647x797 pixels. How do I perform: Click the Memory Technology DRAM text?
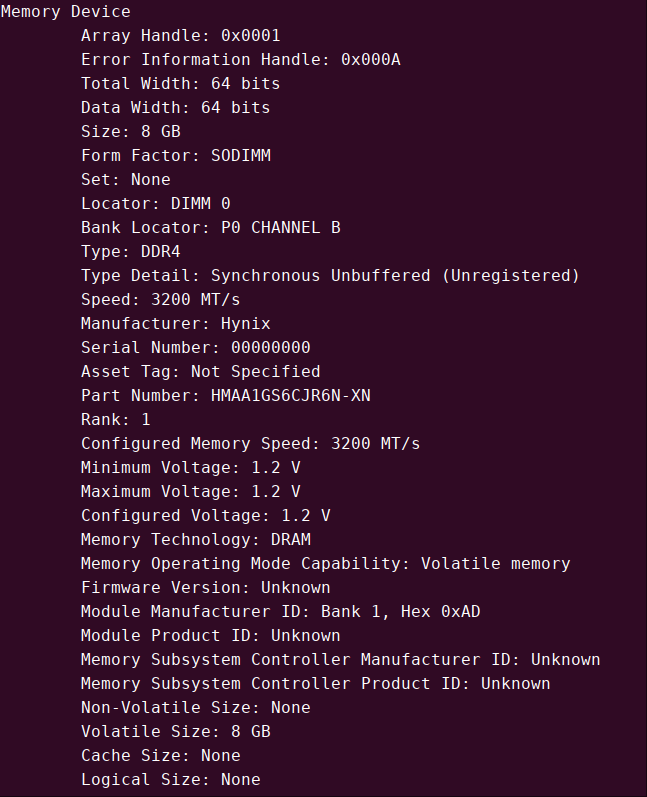pos(196,539)
